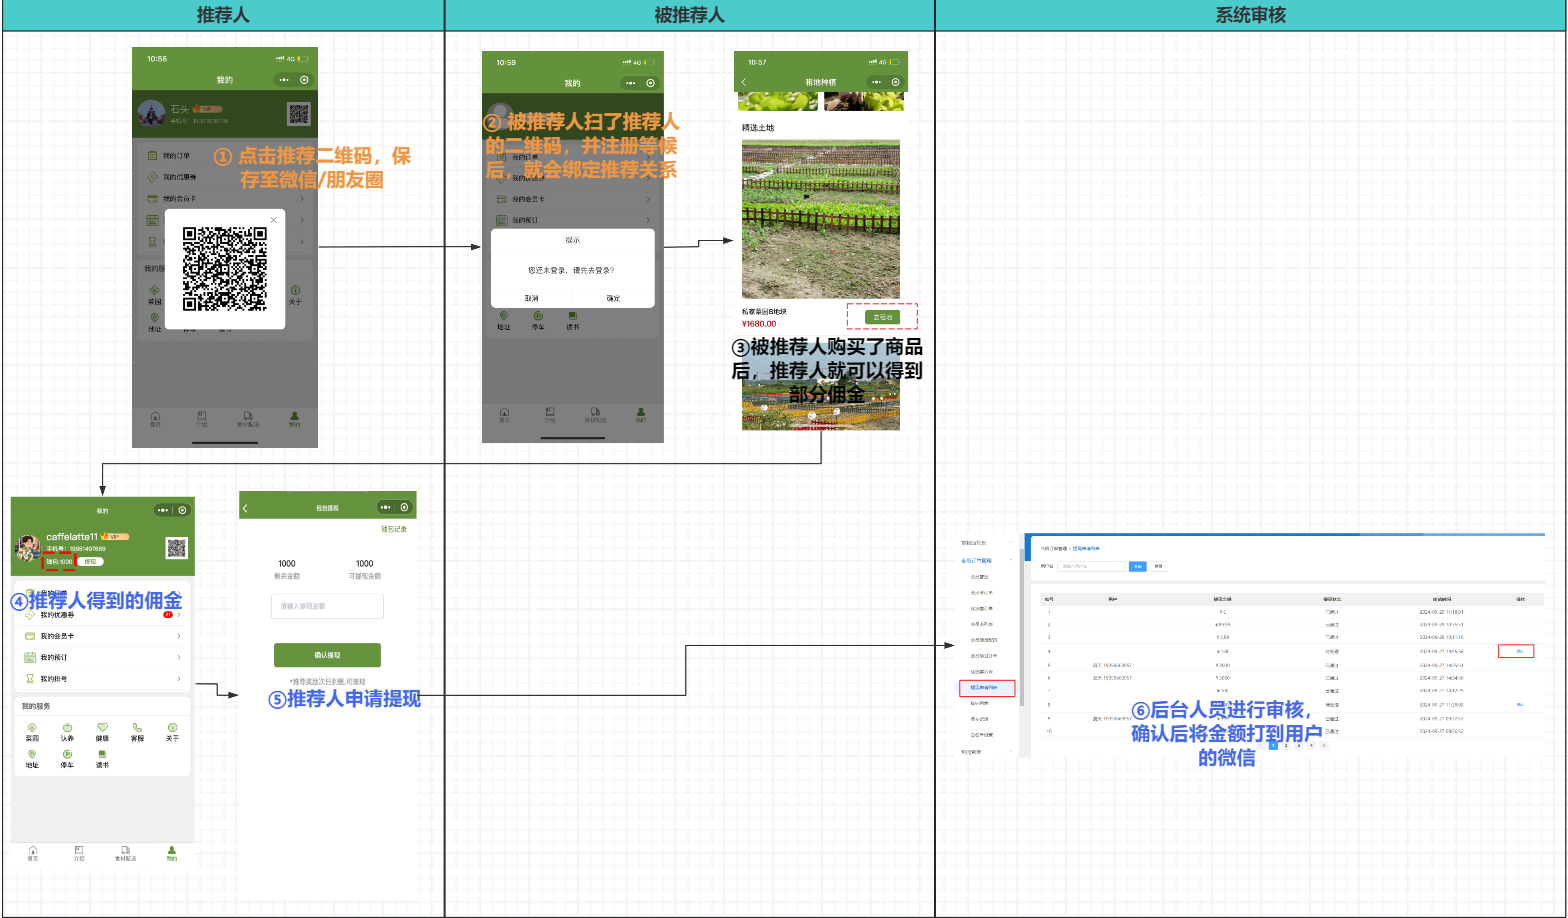Expand chevron on caffelatte11's 我的会员卡 row
The width and height of the screenshot is (1568, 918).
[179, 636]
